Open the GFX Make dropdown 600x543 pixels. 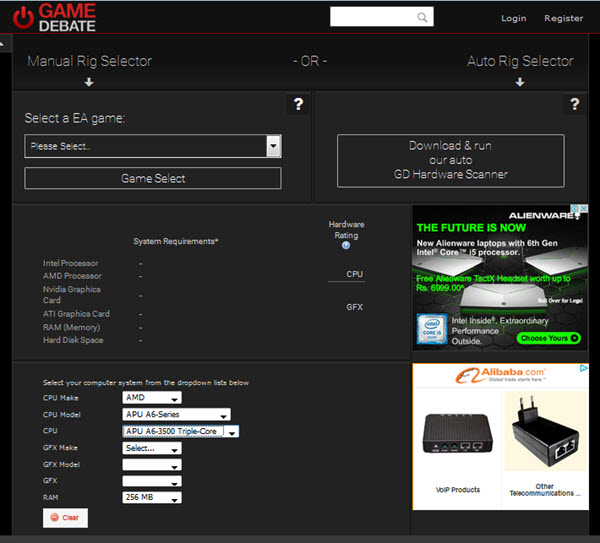tap(152, 448)
